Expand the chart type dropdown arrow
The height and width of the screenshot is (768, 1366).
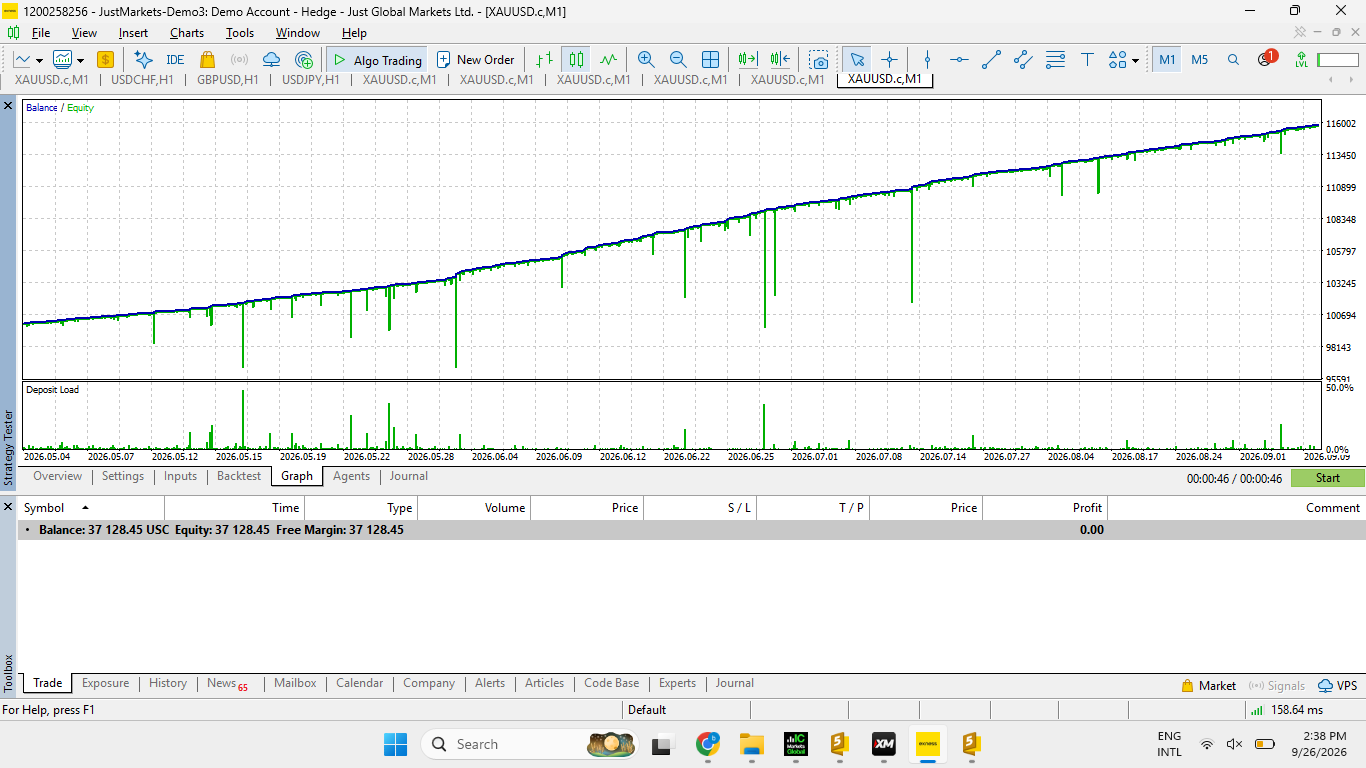coord(39,61)
